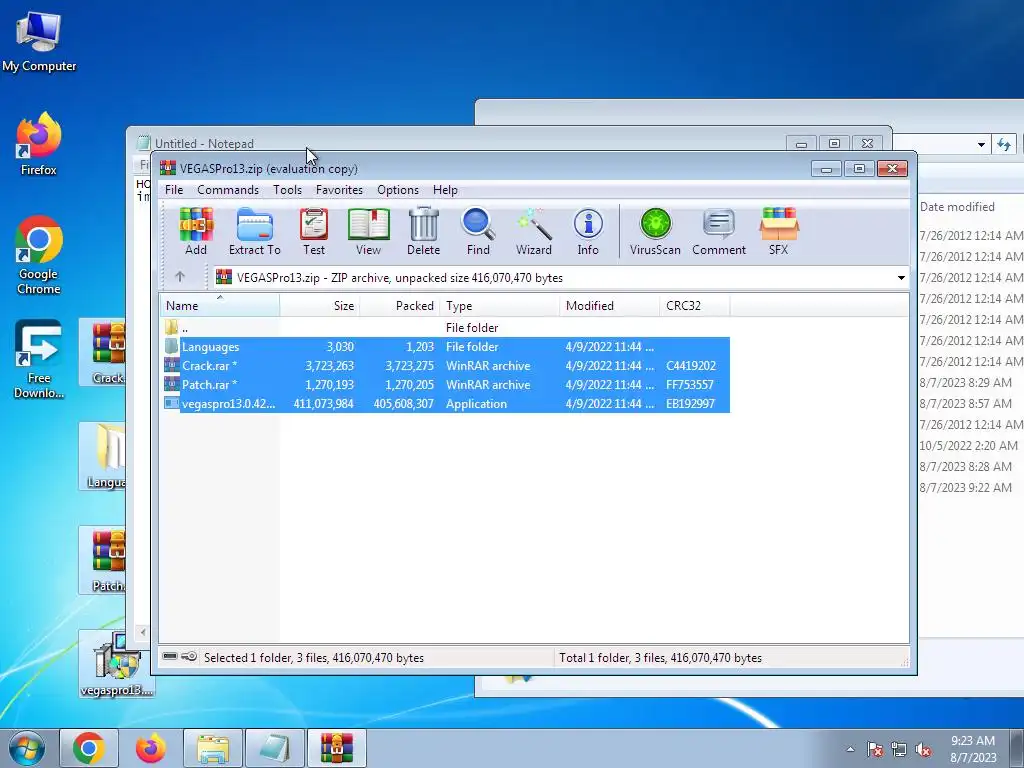Screen dimensions: 1024x768
Task: Start VirusScan on the archive
Action: point(655,231)
